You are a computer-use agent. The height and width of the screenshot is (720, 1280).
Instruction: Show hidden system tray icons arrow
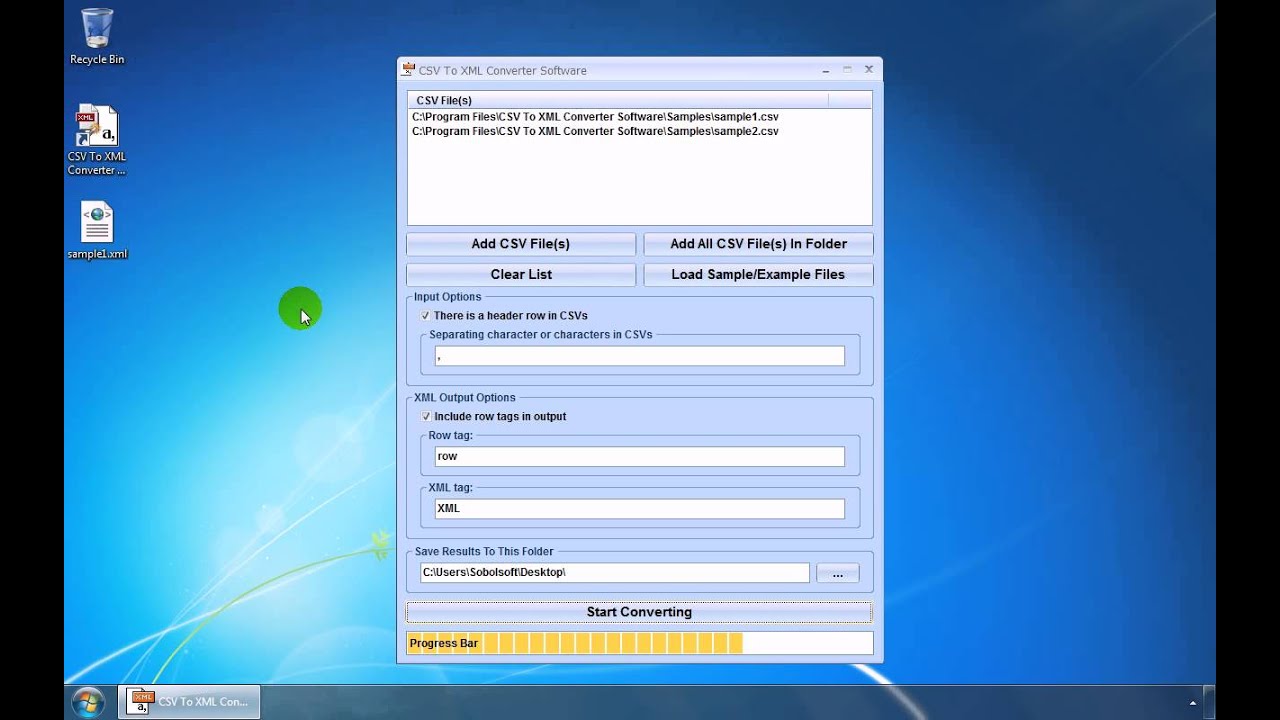[x=1192, y=703]
